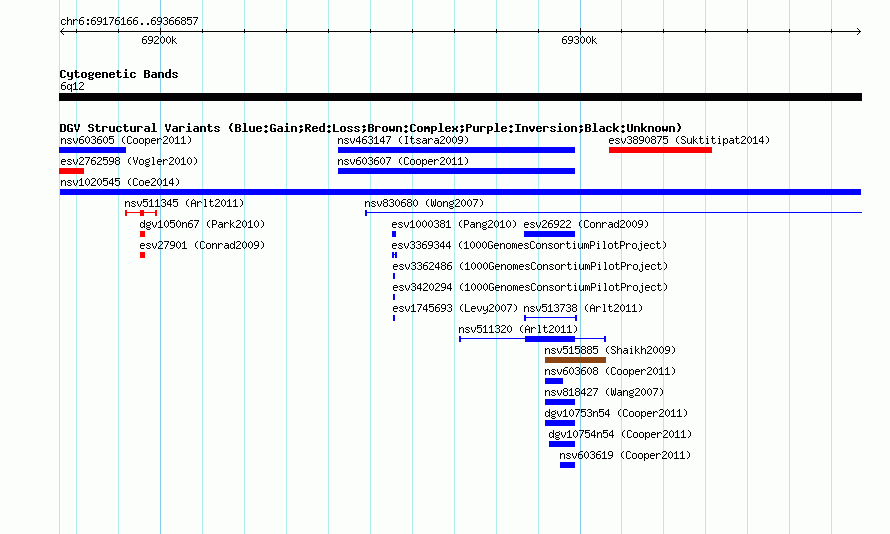The height and width of the screenshot is (534, 890).
Task: Click the nsv603605 (Cooper2011) label
Action: coord(126,140)
